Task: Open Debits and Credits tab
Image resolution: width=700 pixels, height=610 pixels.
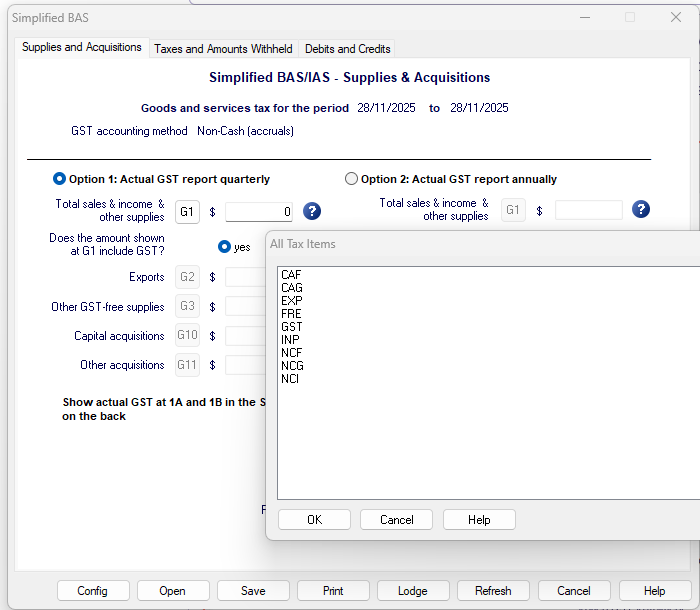Action: [x=347, y=49]
